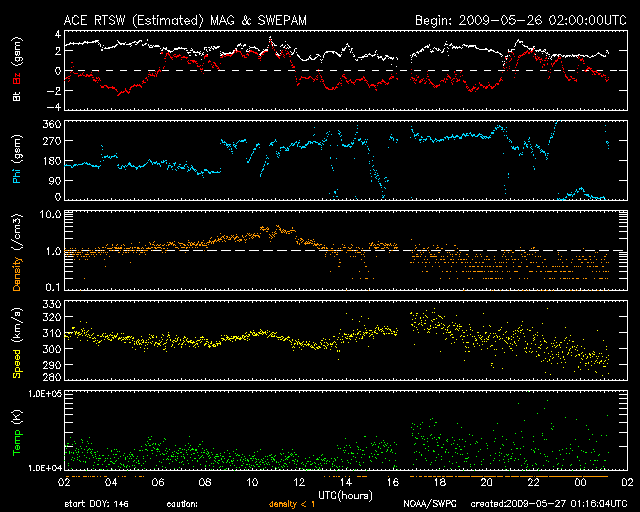
Task: Click the '00' hour tick label
Action: click(x=580, y=483)
